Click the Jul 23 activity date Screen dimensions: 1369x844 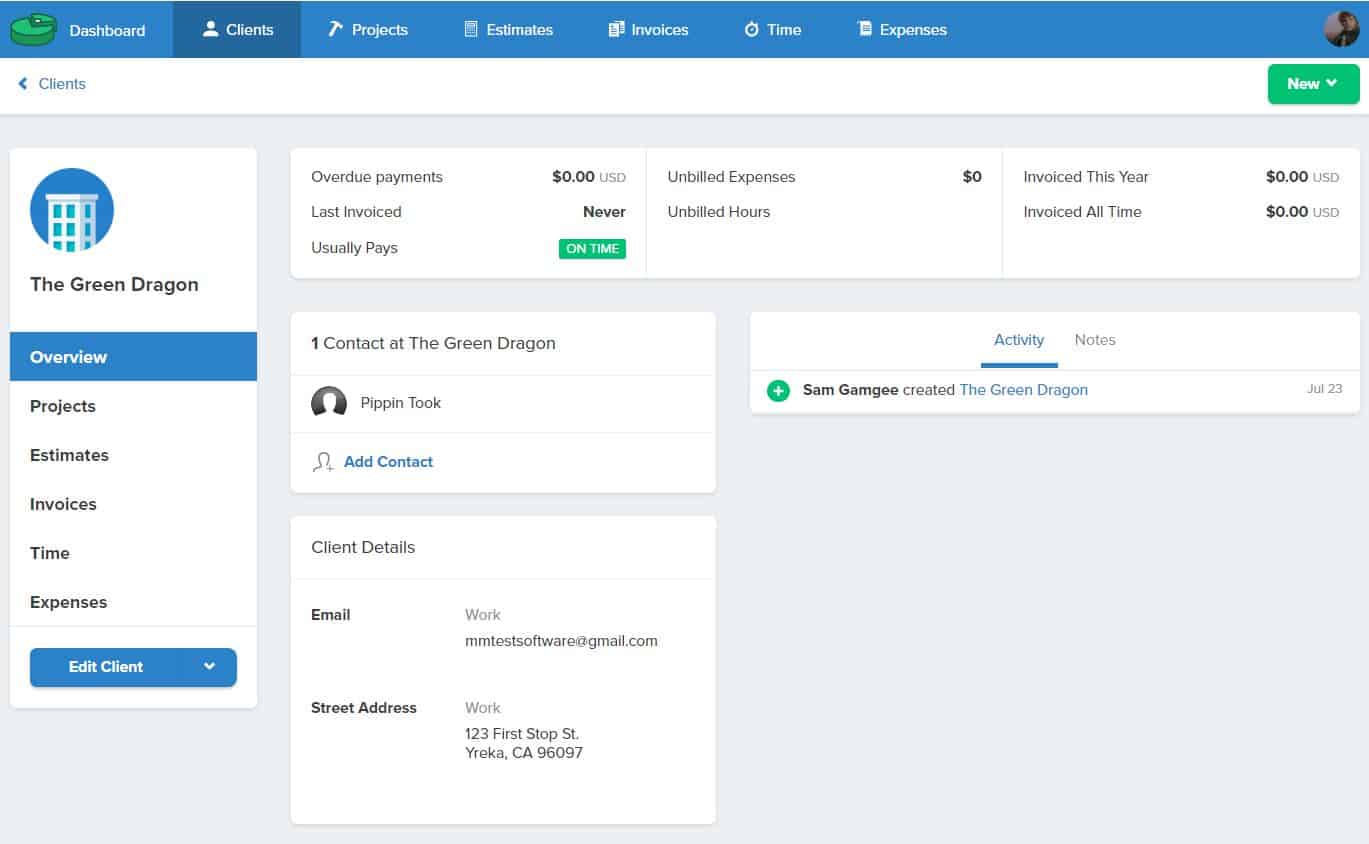(1324, 389)
